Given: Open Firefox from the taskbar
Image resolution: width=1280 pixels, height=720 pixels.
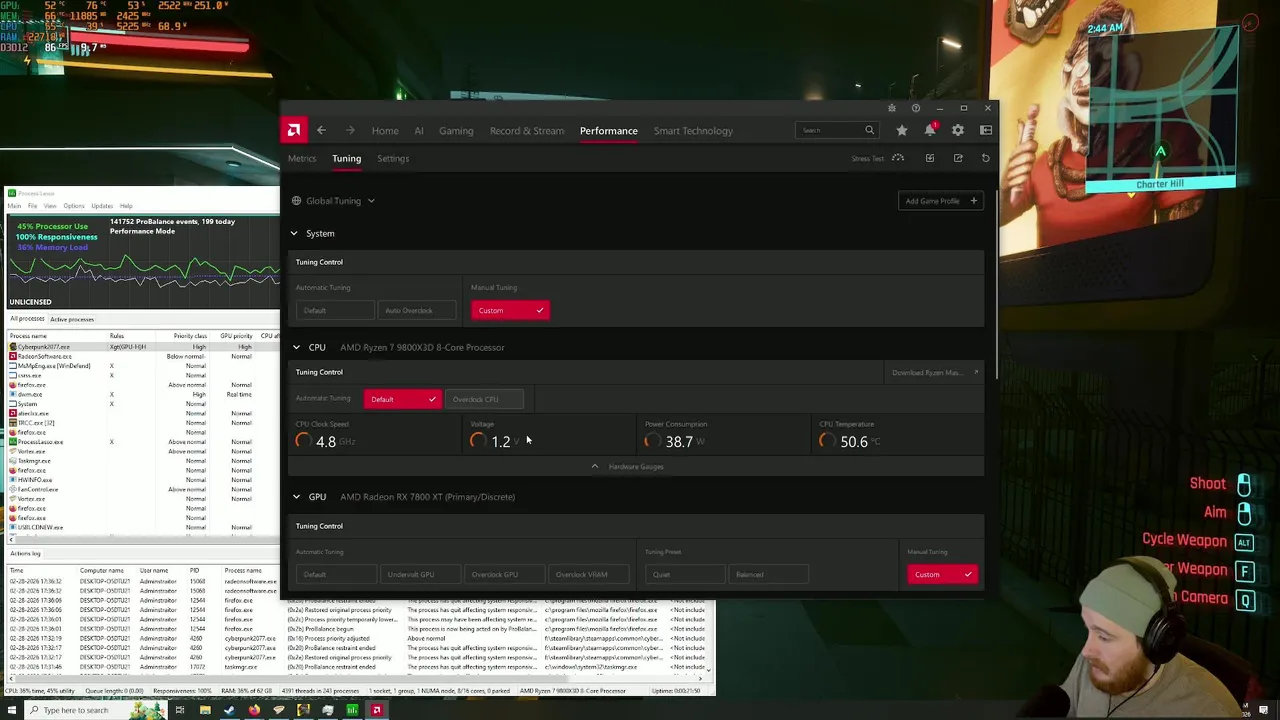Looking at the screenshot, I should (254, 710).
